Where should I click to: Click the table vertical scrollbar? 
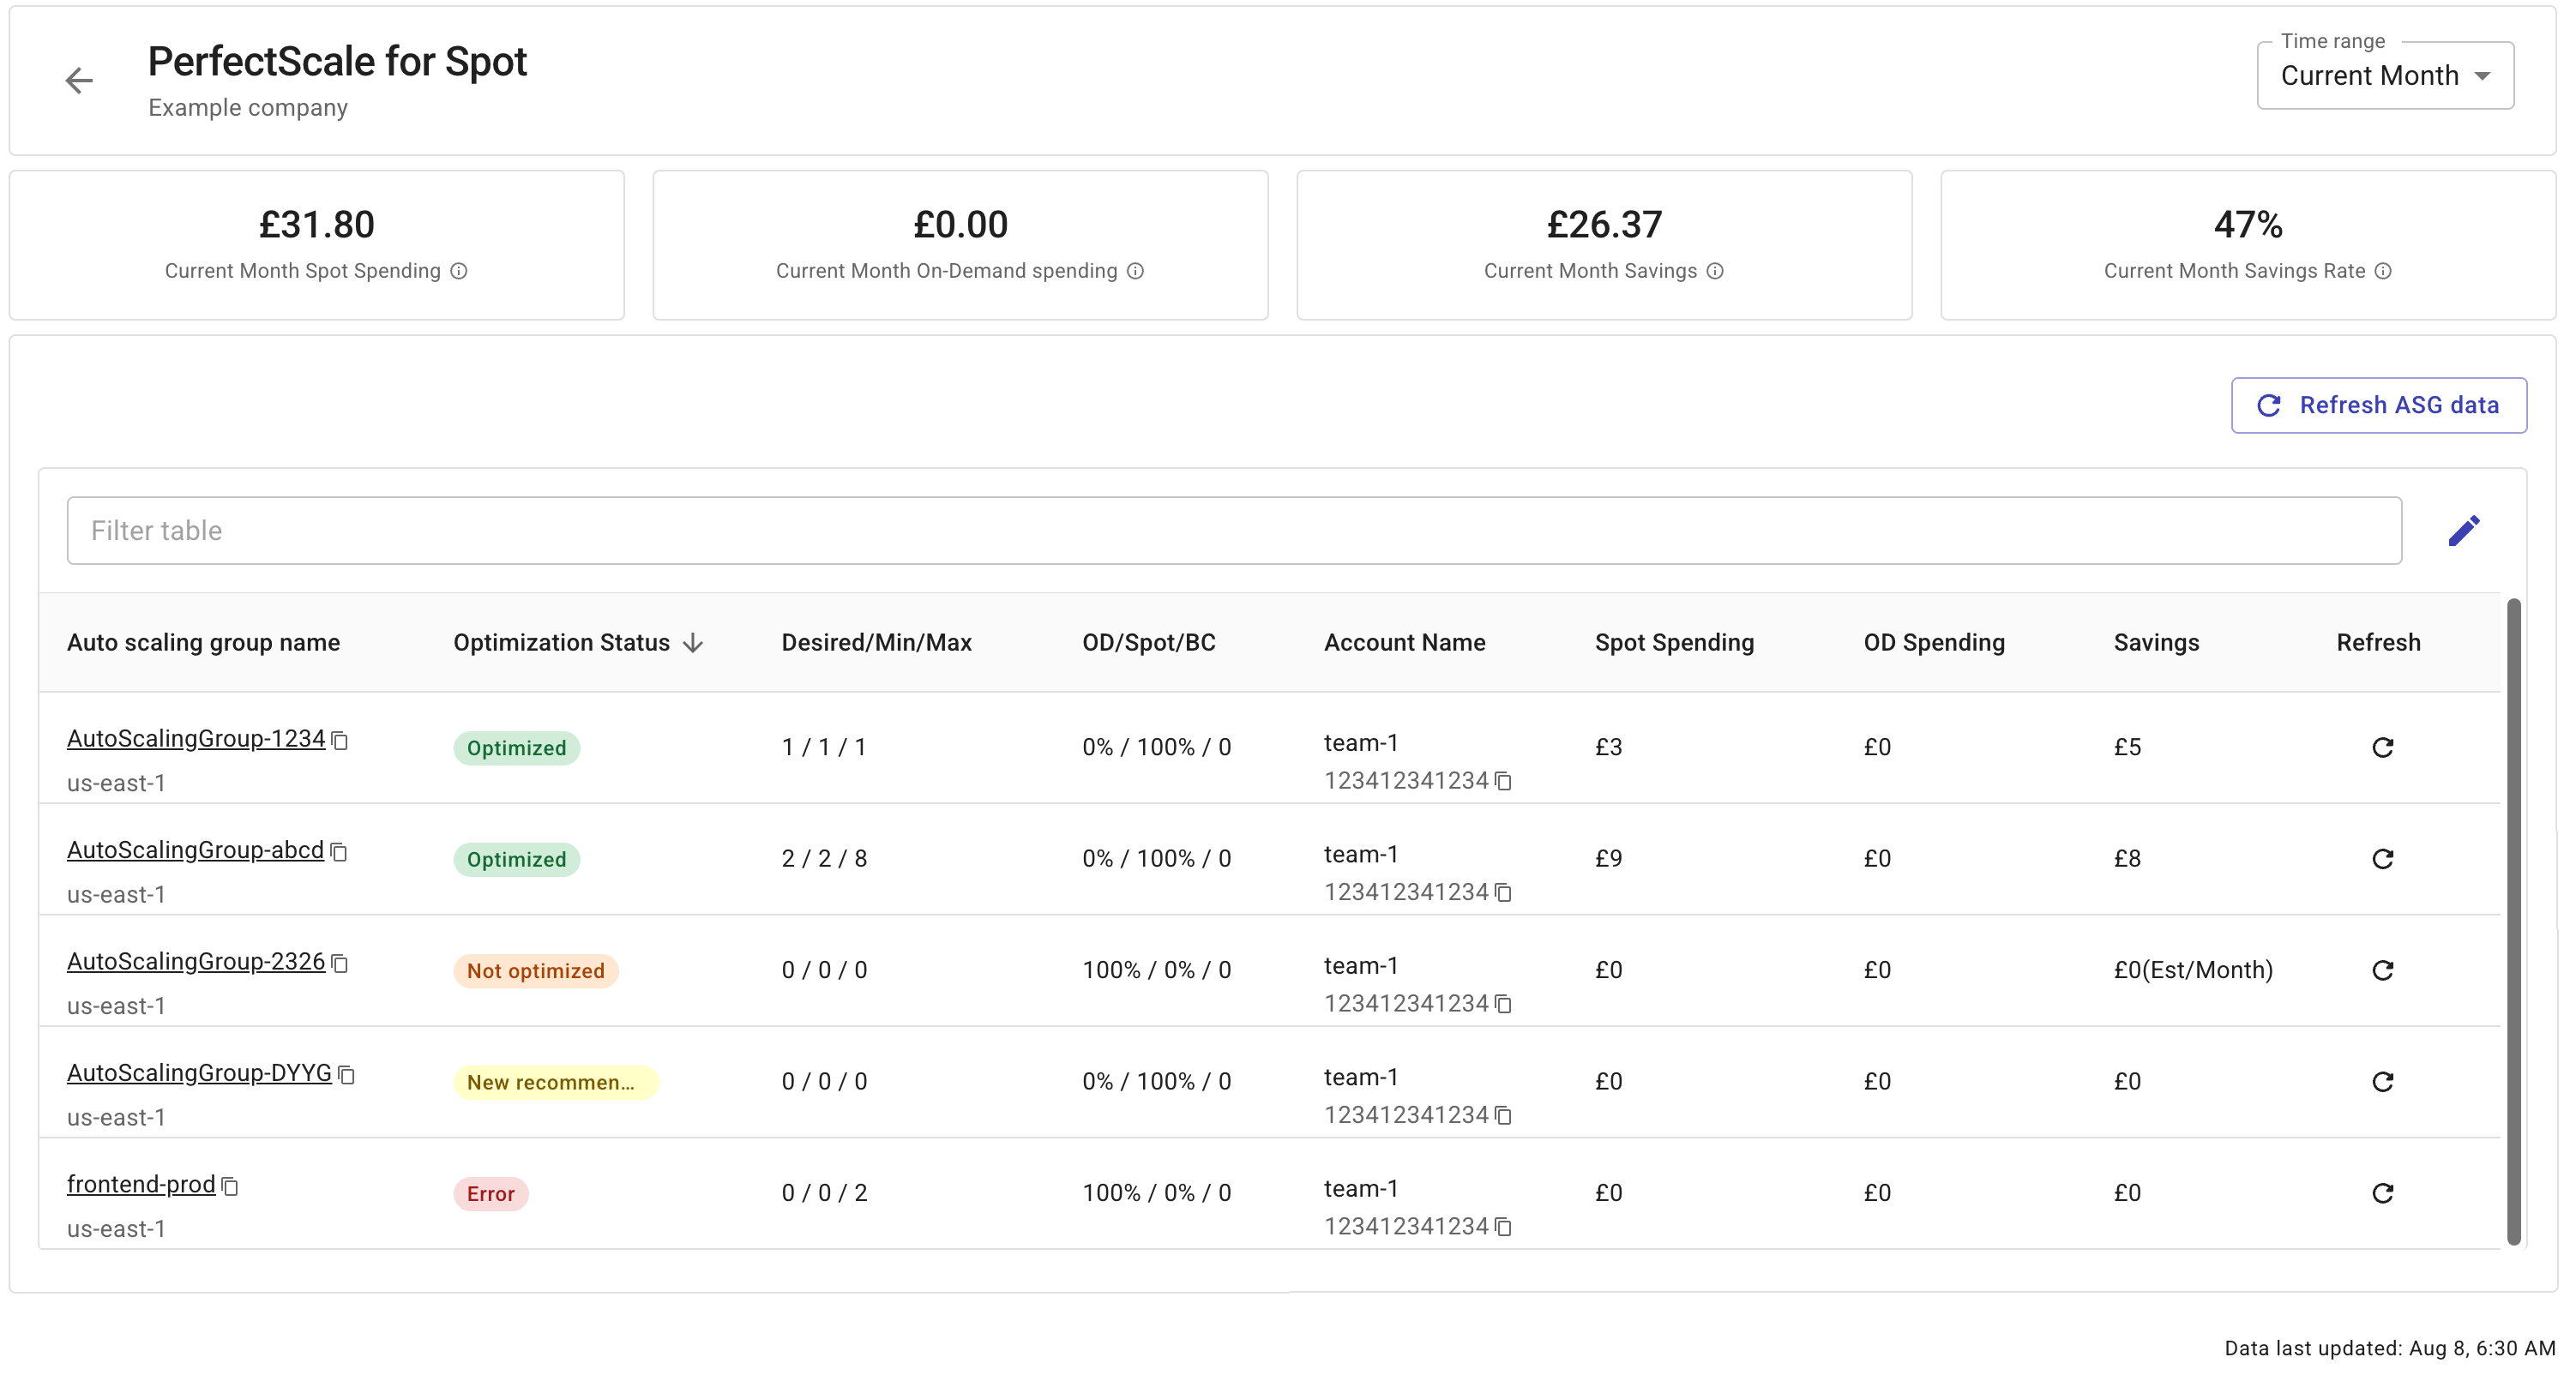pos(2513,920)
